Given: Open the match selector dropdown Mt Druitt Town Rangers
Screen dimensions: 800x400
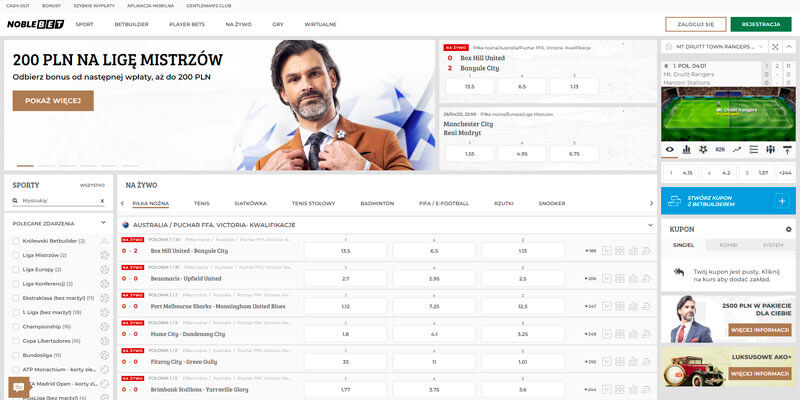Looking at the screenshot, I should (x=714, y=46).
